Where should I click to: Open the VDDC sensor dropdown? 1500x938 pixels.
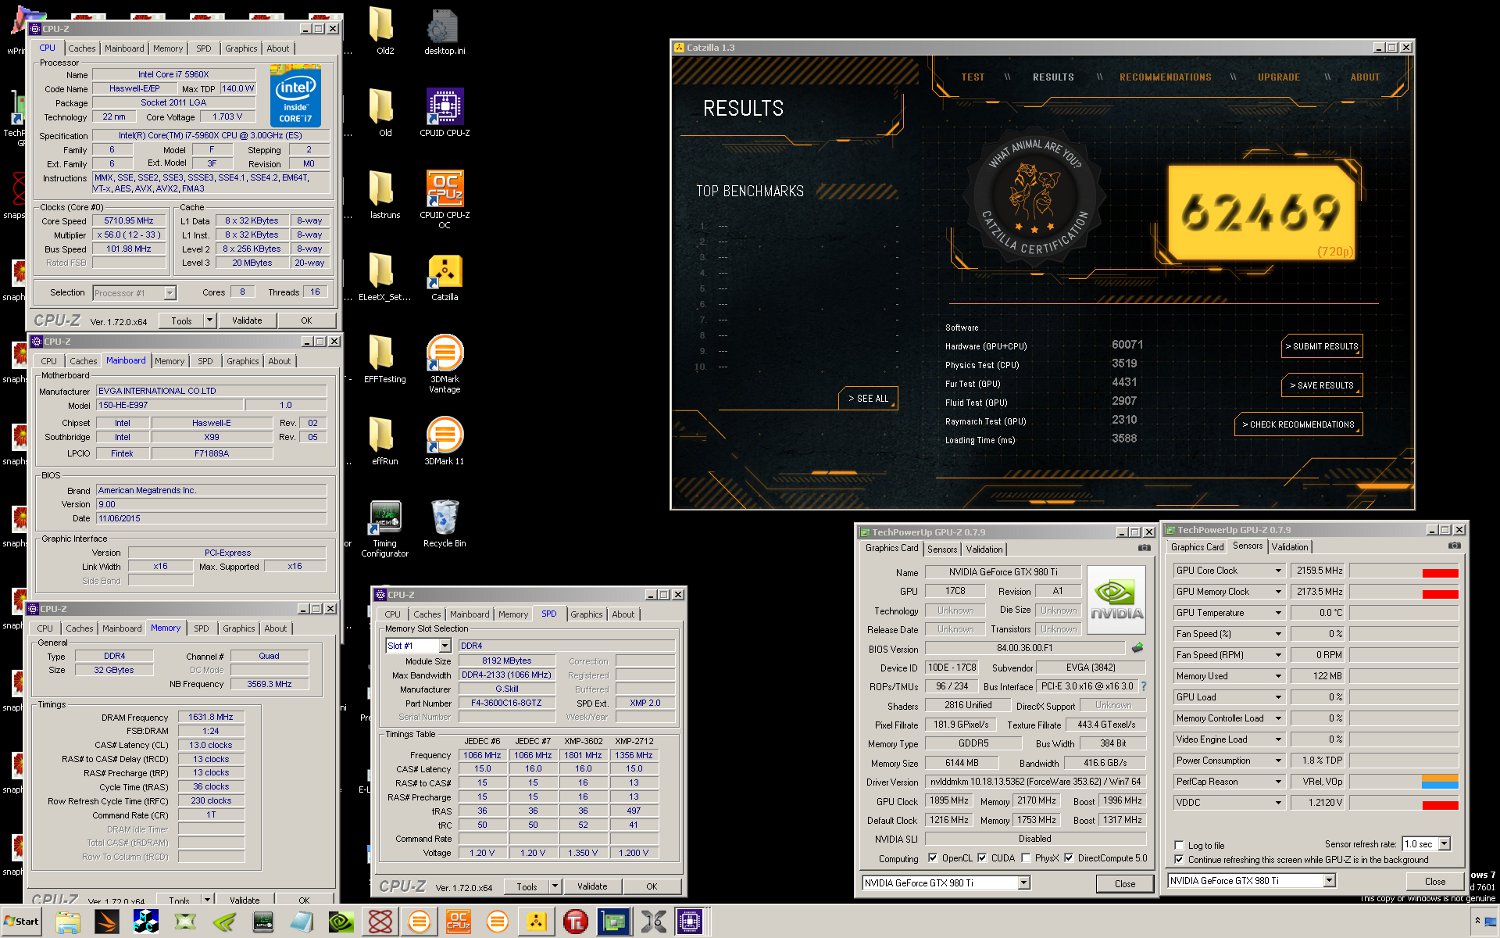coord(1278,803)
